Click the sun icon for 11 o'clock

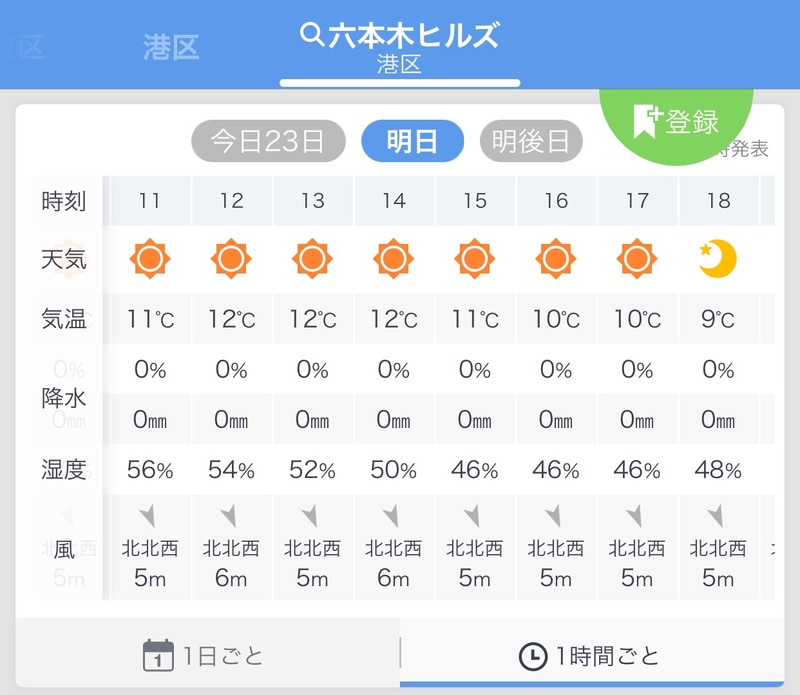click(x=150, y=260)
